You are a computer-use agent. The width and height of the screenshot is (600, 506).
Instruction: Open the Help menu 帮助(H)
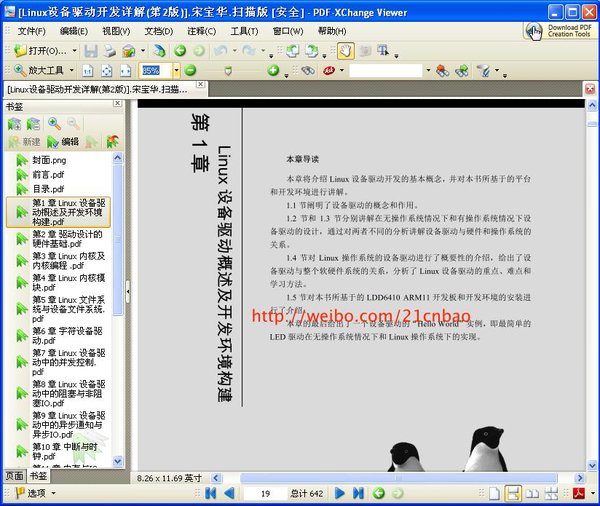pyautogui.click(x=332, y=31)
